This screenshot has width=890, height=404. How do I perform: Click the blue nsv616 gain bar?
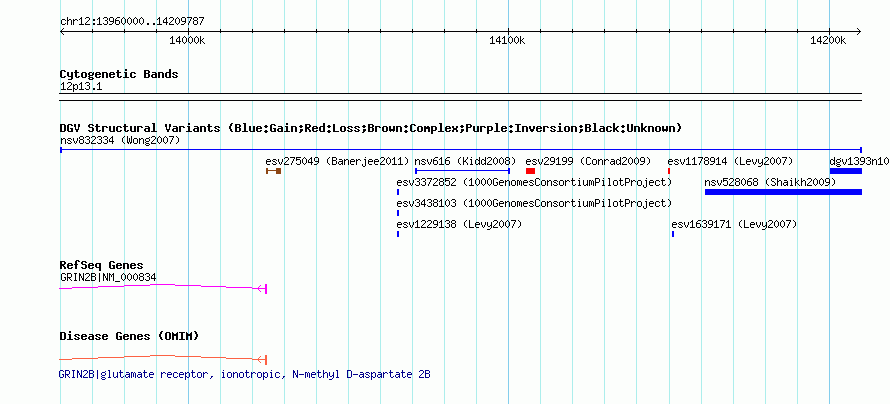463,171
